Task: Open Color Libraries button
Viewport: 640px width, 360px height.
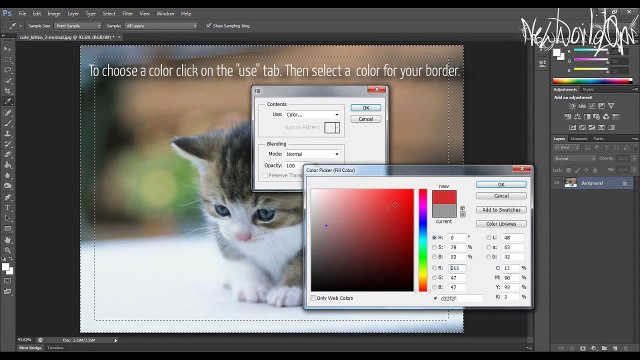Action: coord(501,224)
